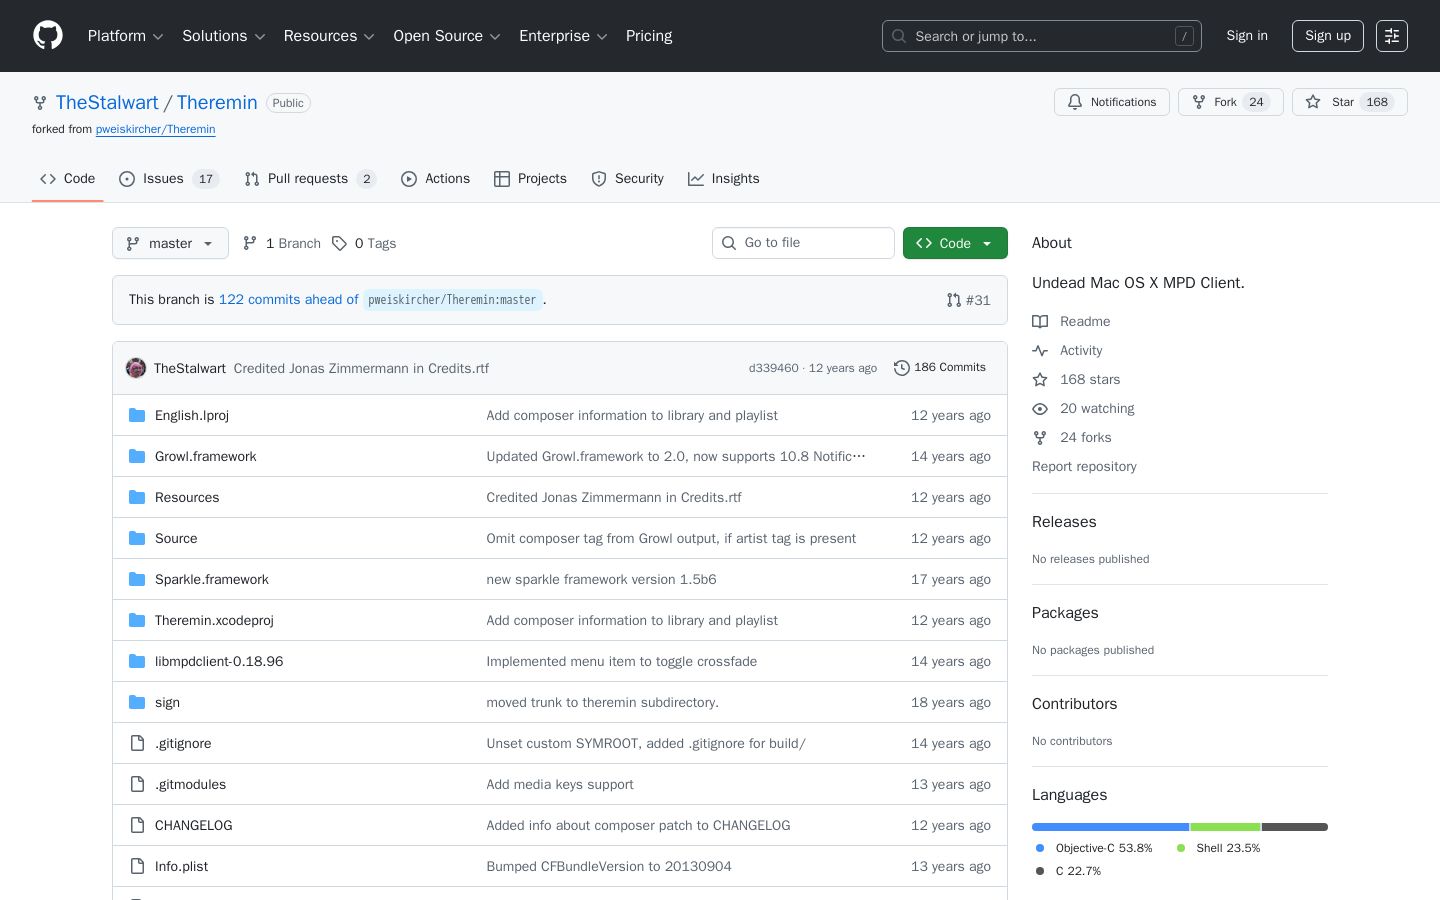
Task: Click the Sign up button
Action: coord(1328,36)
